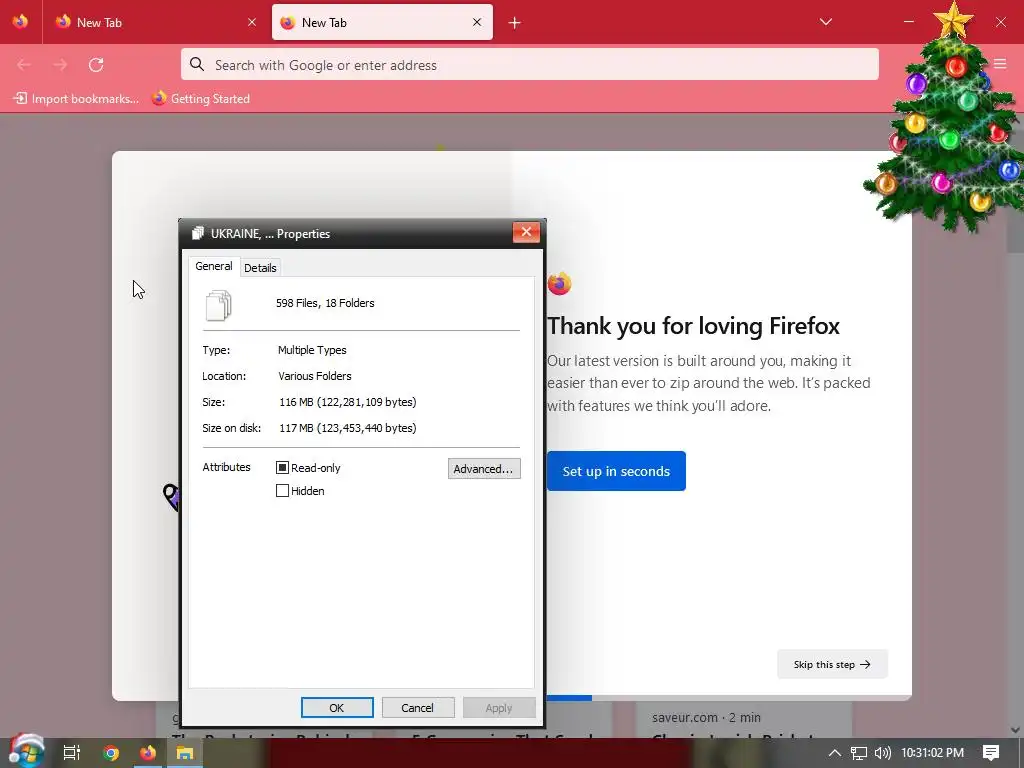Click the Firefox logo above Thank you heading
1024x768 pixels.
tap(559, 283)
